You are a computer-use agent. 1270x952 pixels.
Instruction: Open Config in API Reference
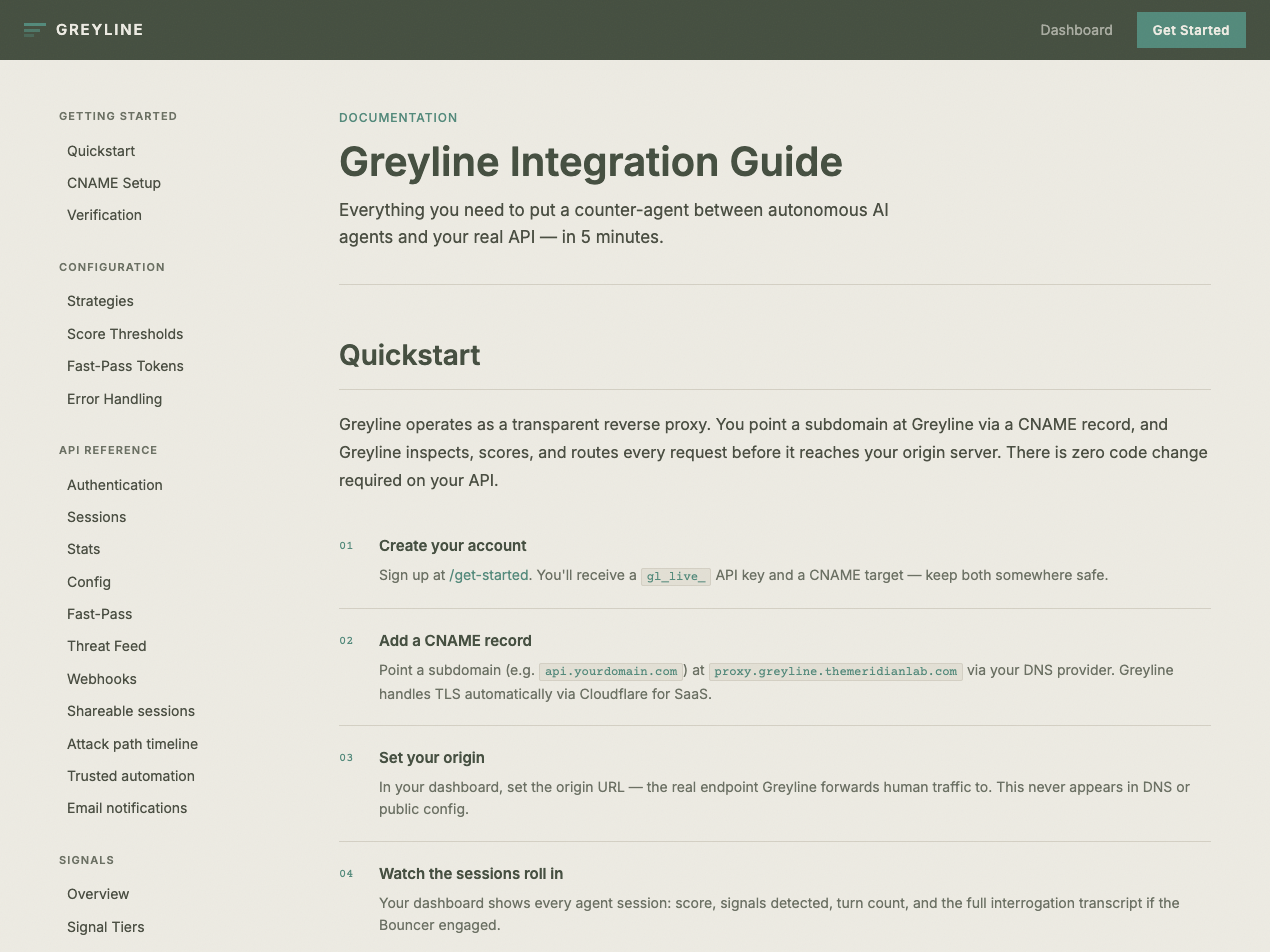click(x=89, y=582)
